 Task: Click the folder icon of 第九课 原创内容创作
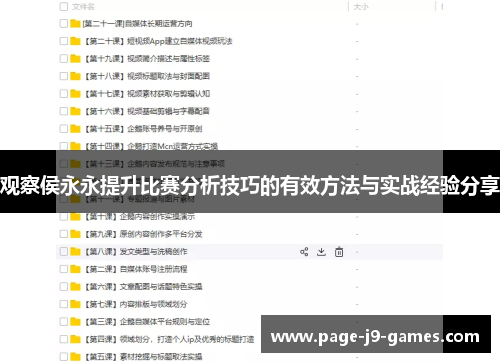[75, 234]
